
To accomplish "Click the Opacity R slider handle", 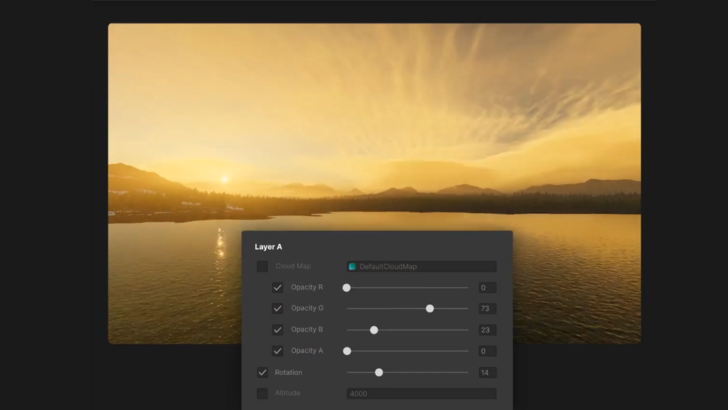I will click(347, 288).
